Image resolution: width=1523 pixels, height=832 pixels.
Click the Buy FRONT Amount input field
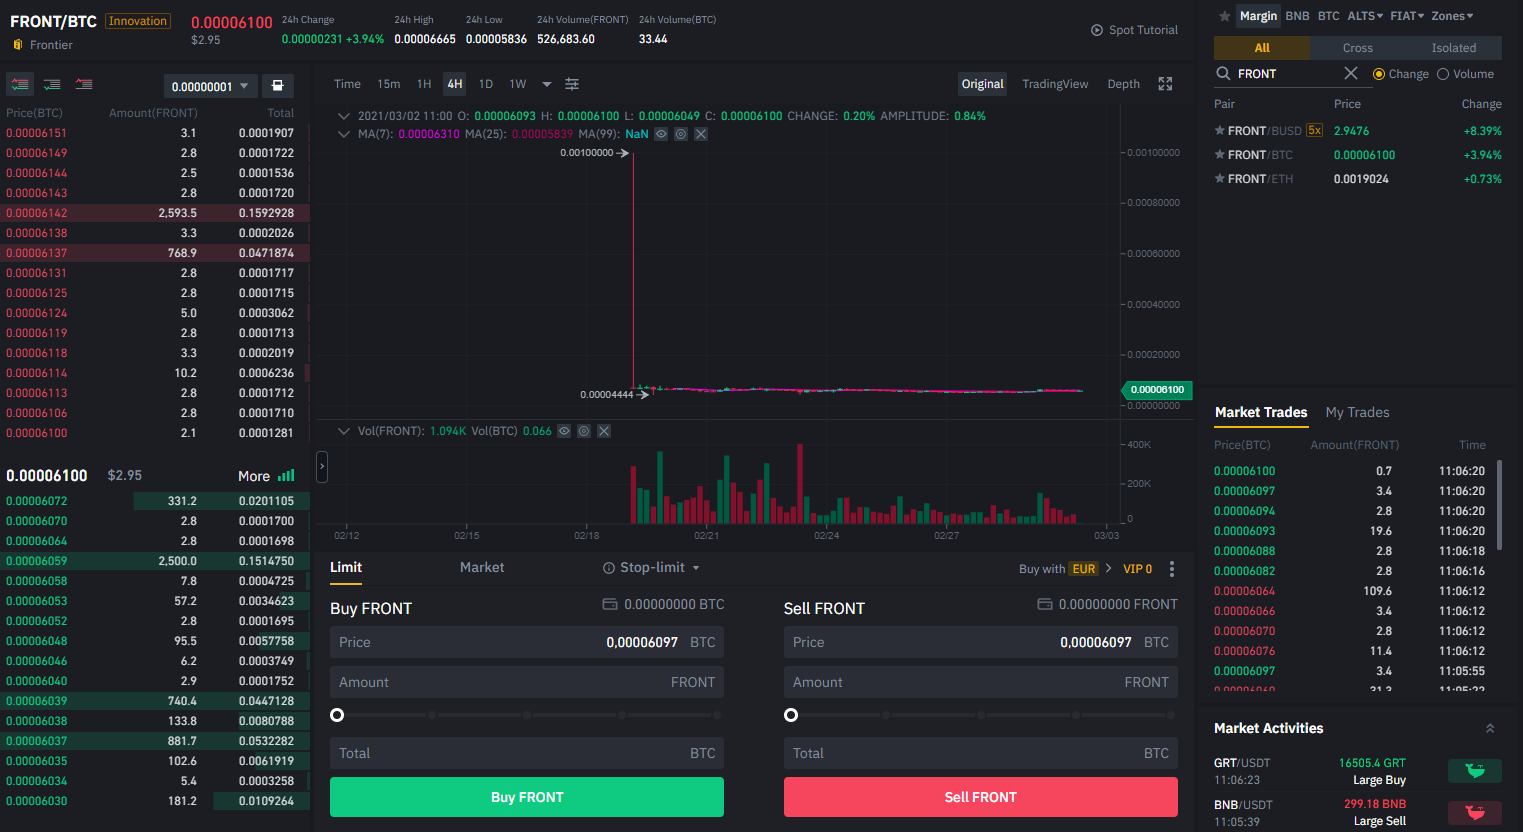click(527, 682)
